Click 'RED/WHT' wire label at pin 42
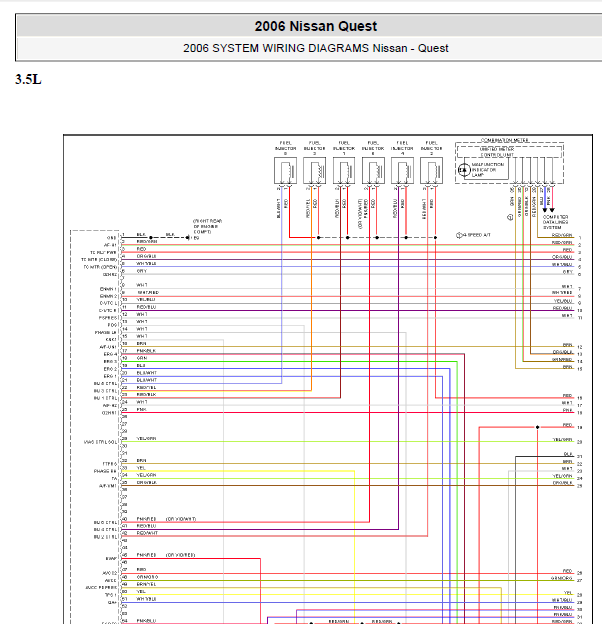The image size is (602, 624). [x=147, y=533]
